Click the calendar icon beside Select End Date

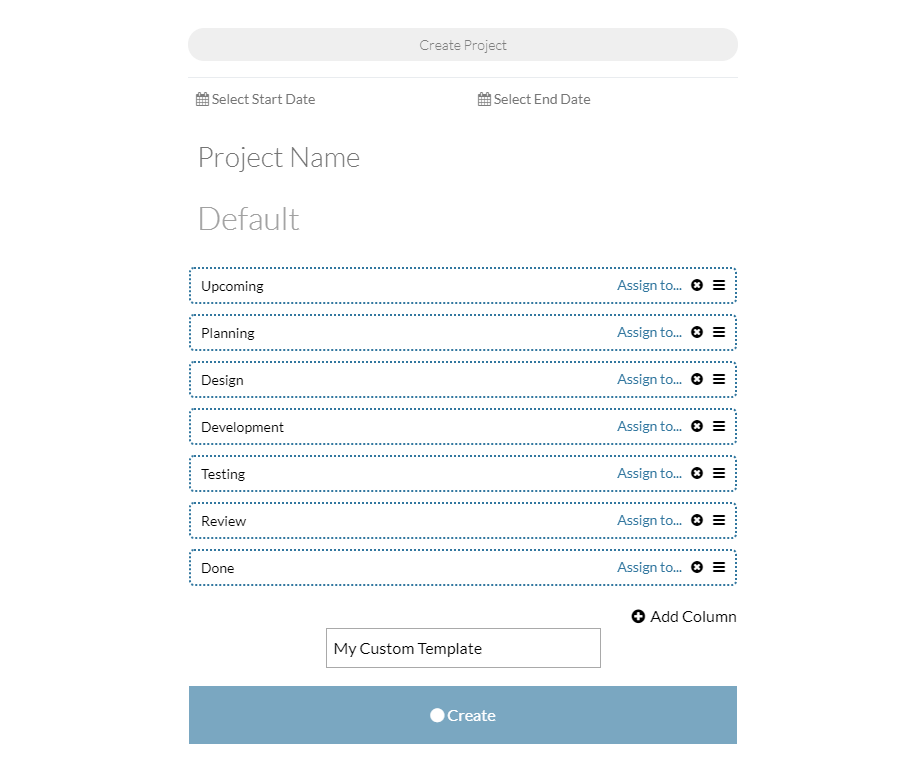pos(484,99)
